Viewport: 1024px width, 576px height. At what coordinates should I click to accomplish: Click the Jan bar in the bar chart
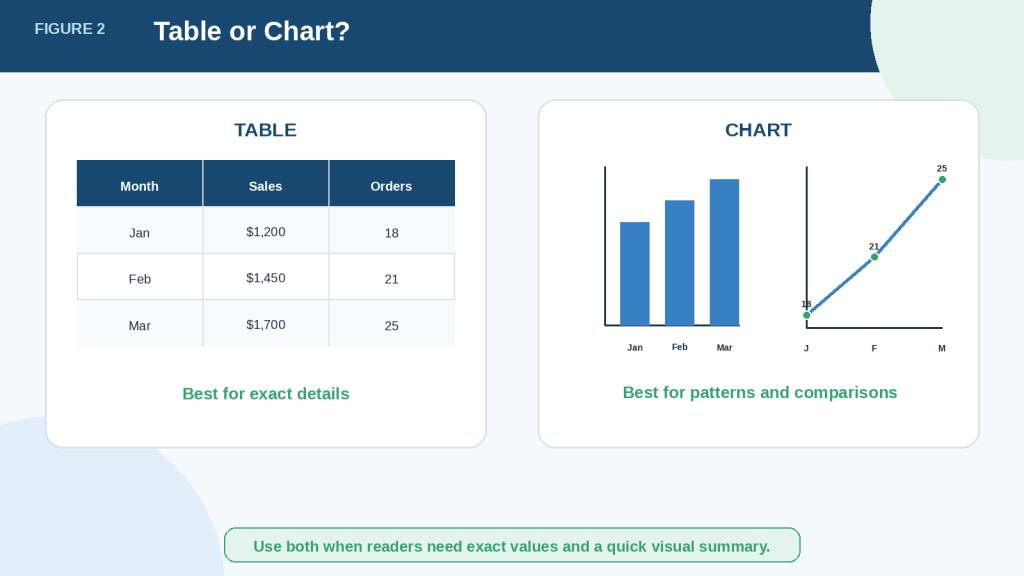(x=635, y=274)
